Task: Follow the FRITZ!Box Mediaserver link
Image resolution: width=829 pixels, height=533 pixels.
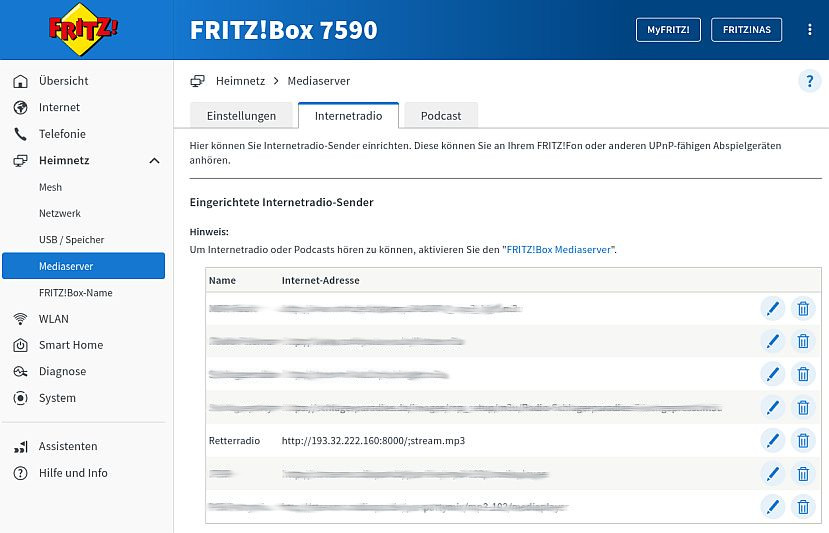Action: 559,250
